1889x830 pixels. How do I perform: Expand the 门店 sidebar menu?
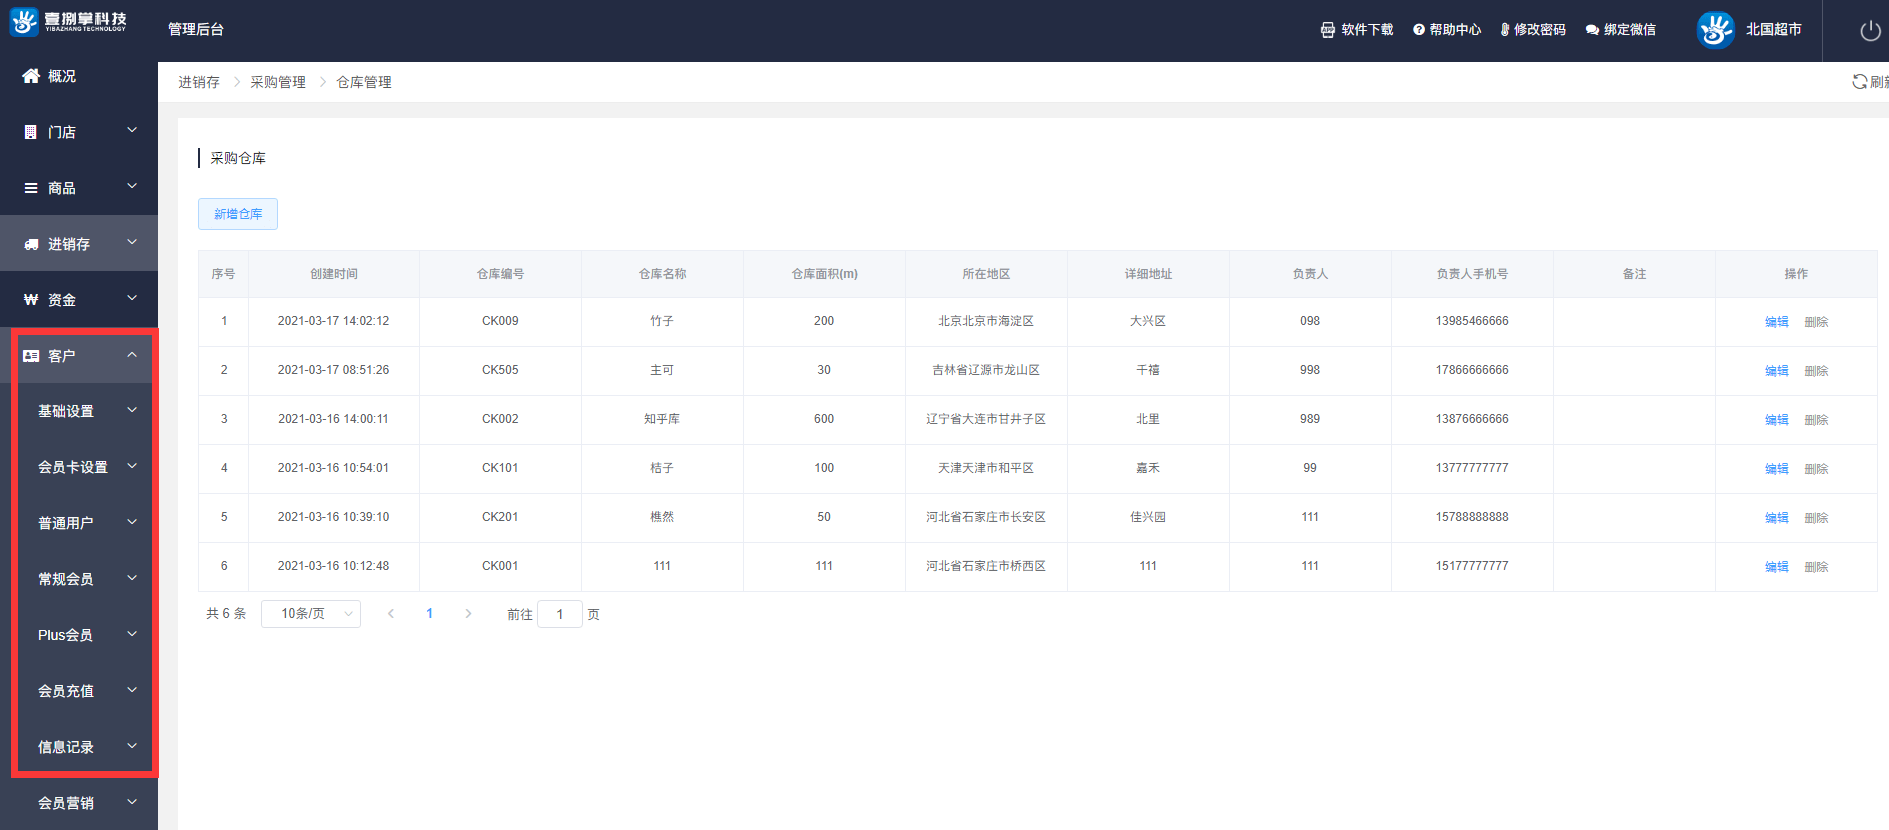tap(79, 132)
